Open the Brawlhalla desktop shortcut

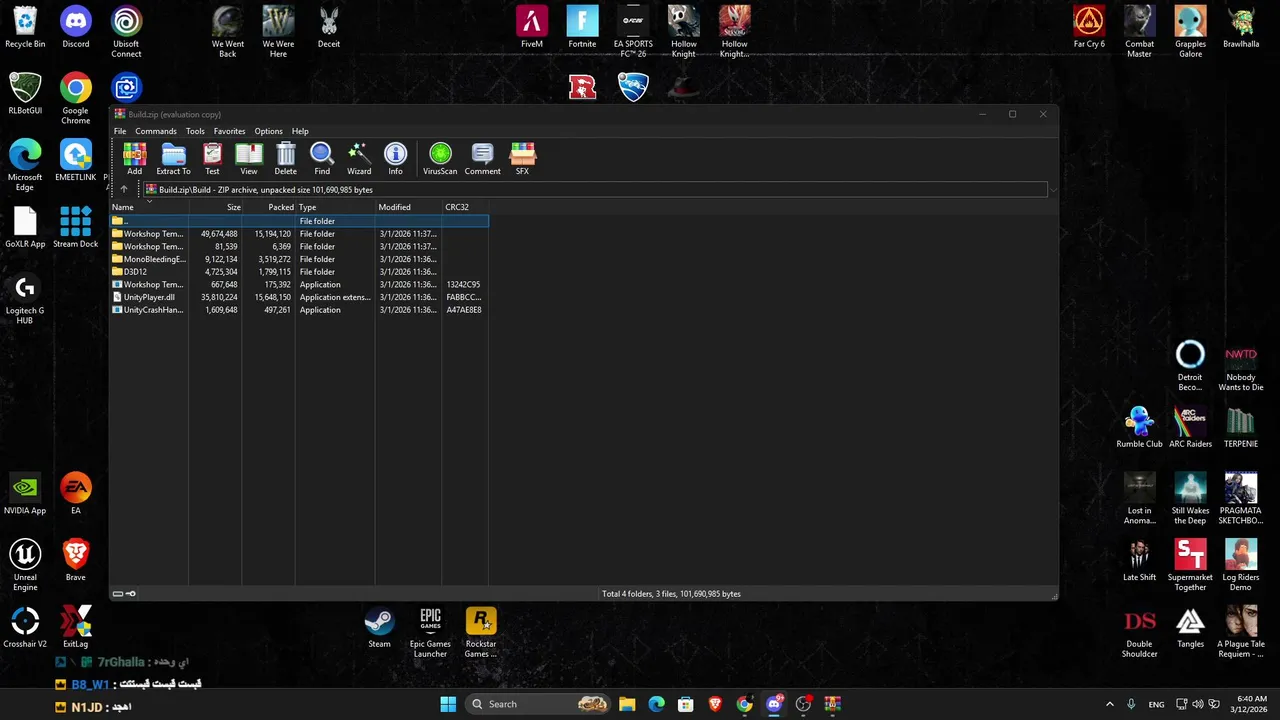1241,28
